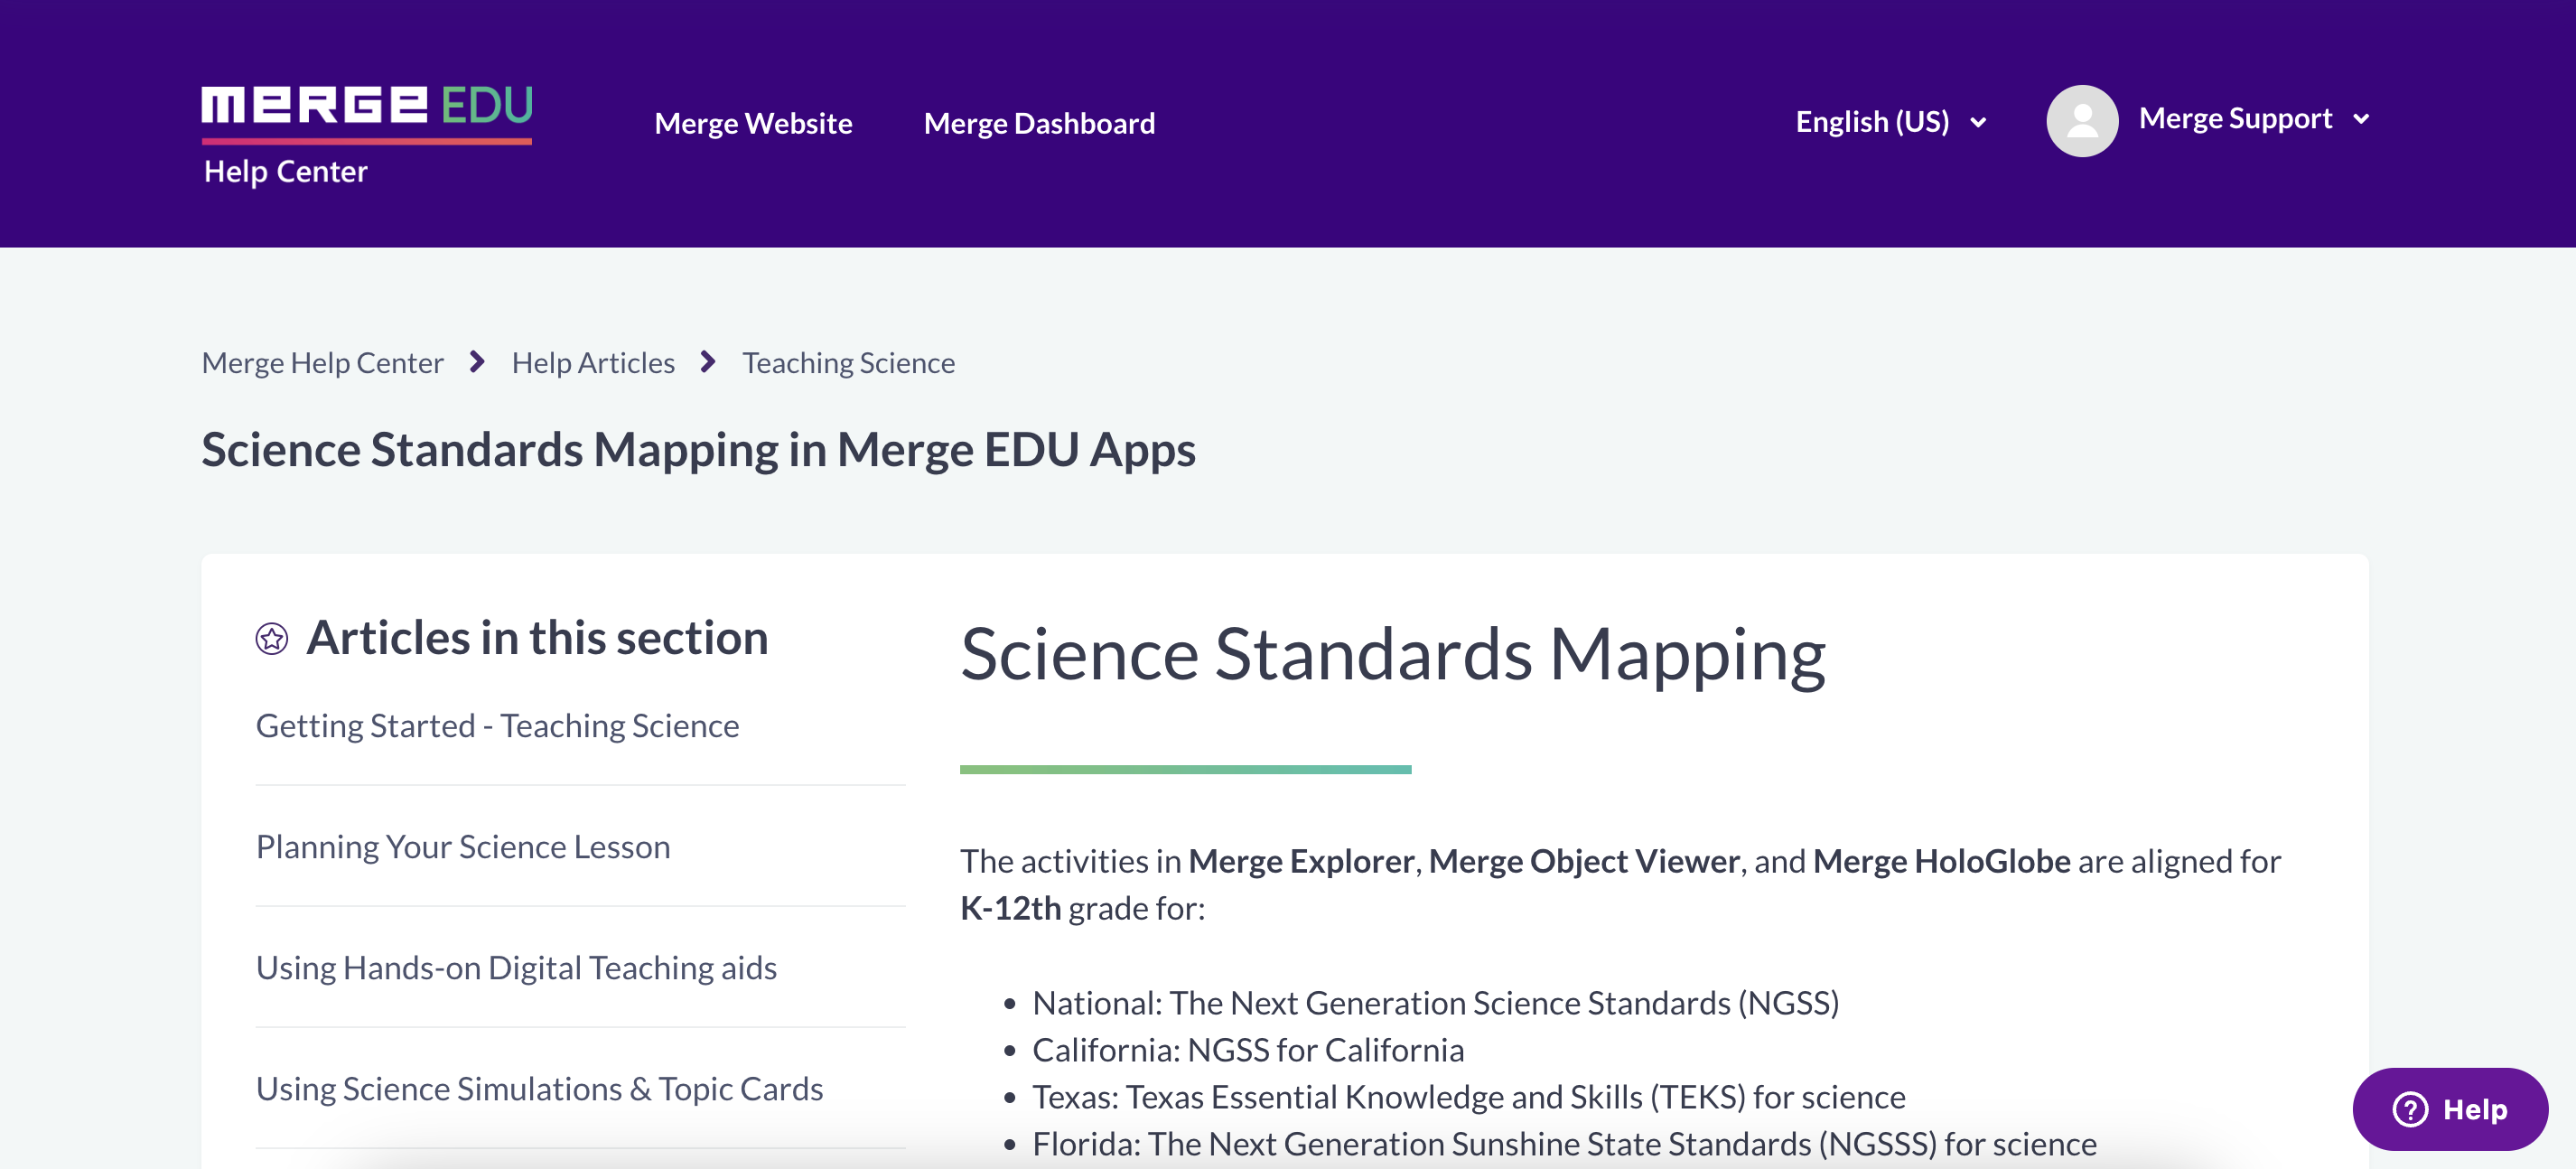The image size is (2576, 1169).
Task: Open Teaching Science breadcrumb
Action: 848,362
